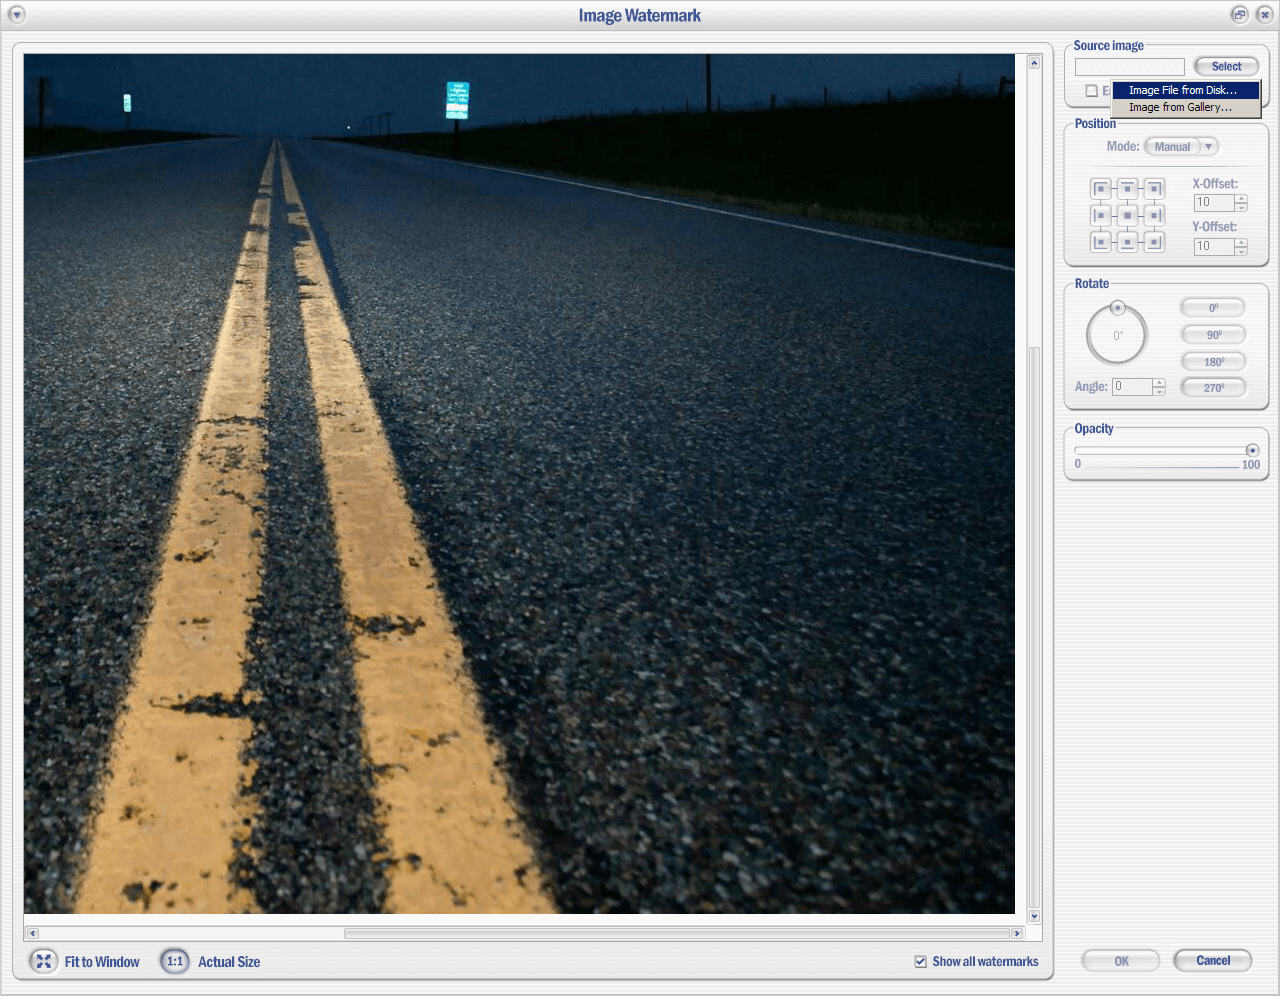1280x996 pixels.
Task: Click the 1:1 Actual Size icon
Action: 175,961
